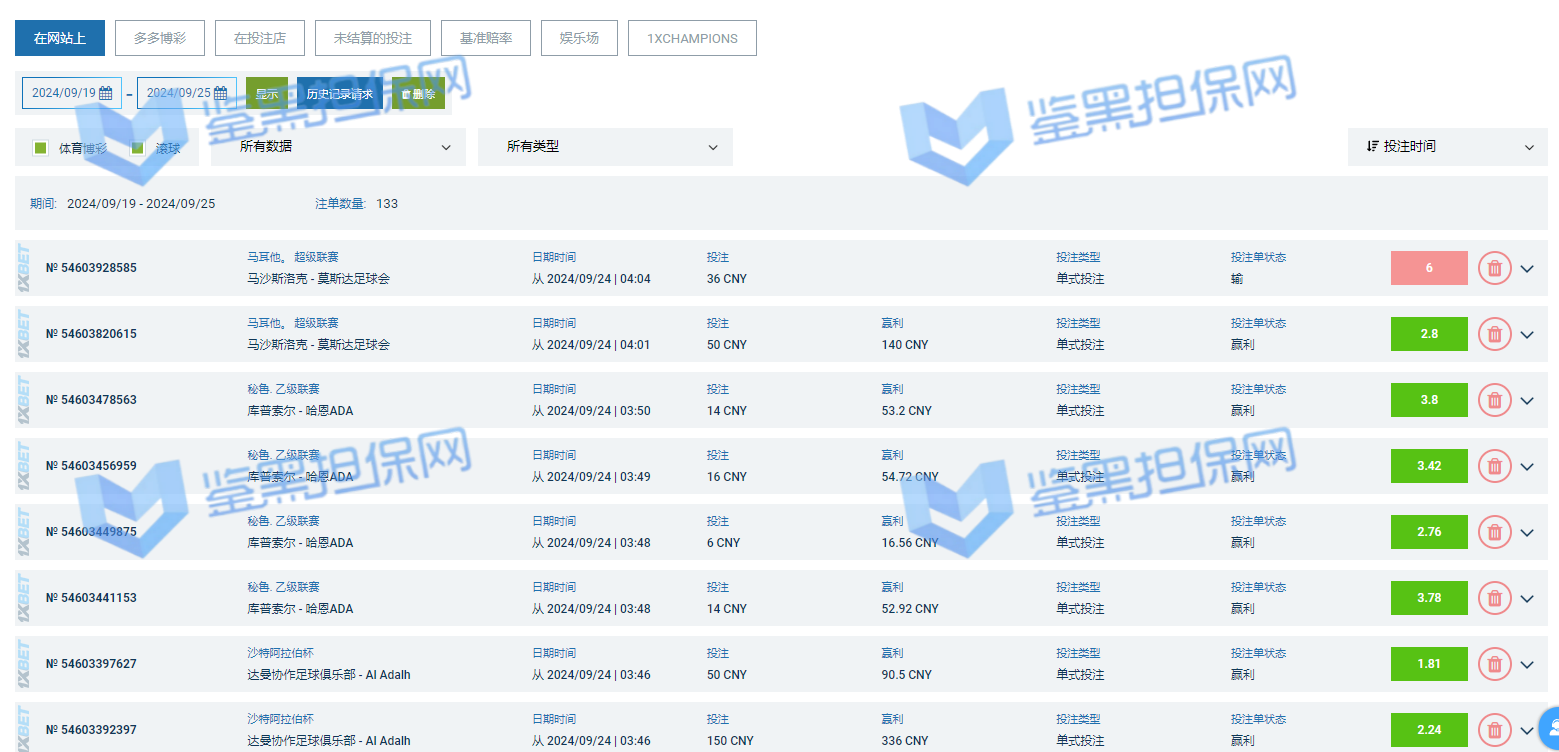
Task: Click the red odds badge showing 6
Action: pyautogui.click(x=1429, y=268)
